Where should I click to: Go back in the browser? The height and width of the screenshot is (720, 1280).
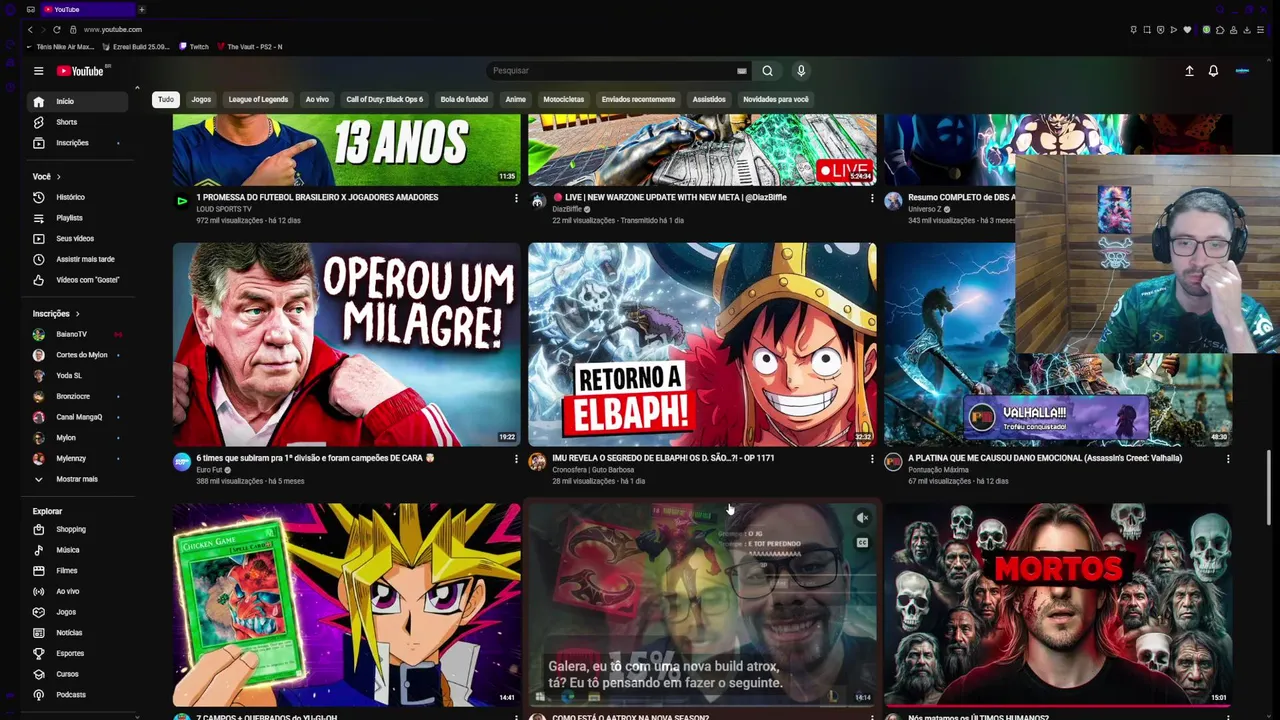(x=30, y=30)
